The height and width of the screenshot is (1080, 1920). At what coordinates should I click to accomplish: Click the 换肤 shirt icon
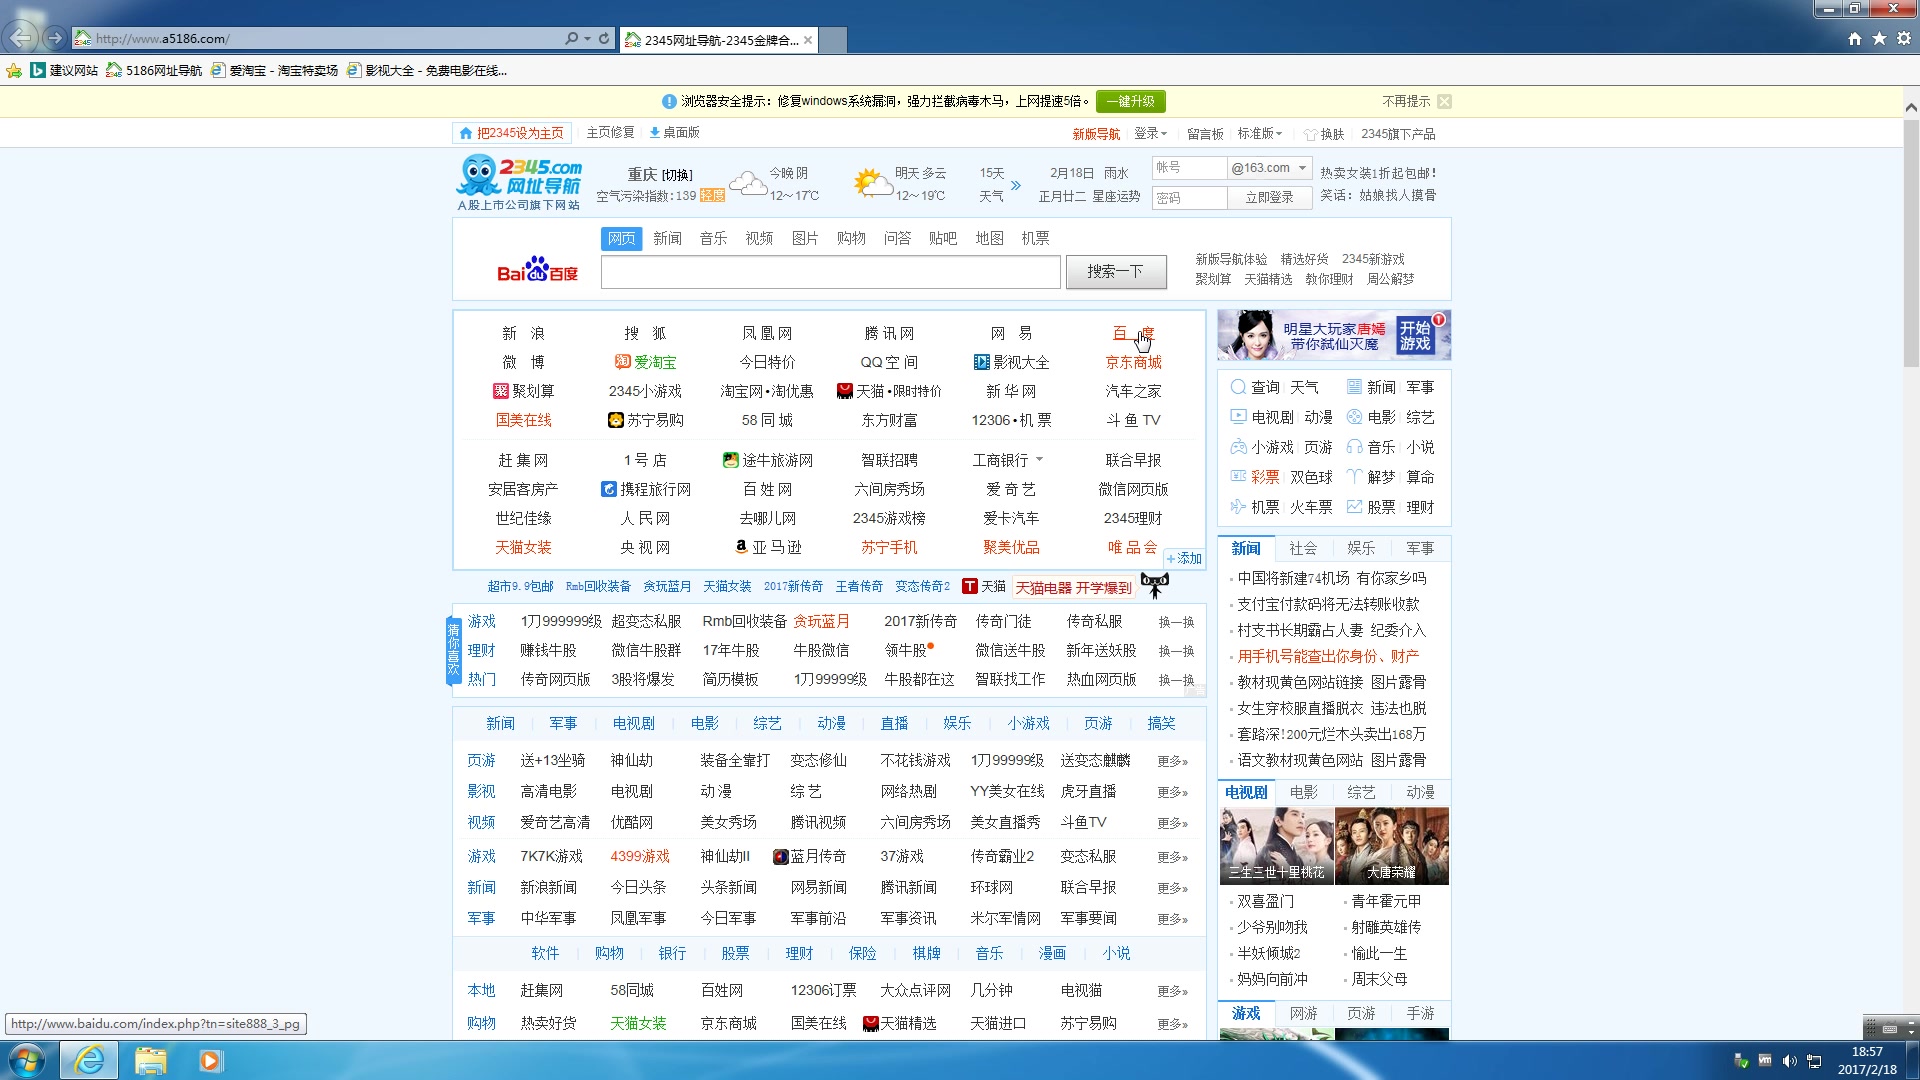[1310, 134]
